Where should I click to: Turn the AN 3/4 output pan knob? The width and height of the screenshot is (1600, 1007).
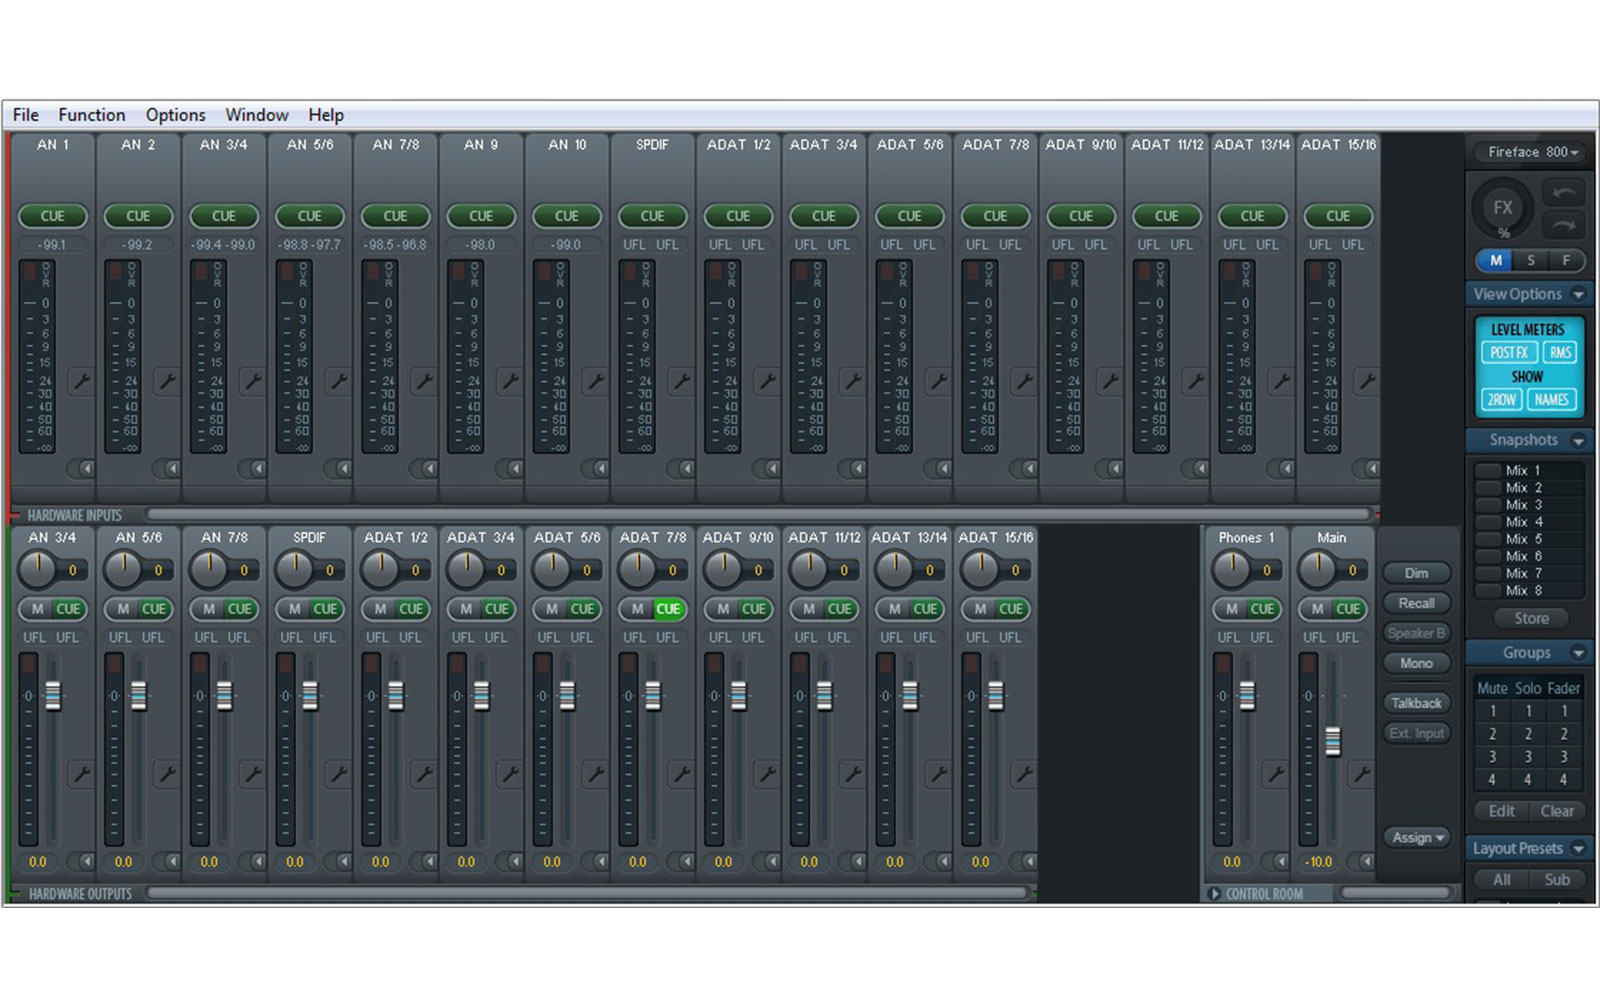pos(38,569)
